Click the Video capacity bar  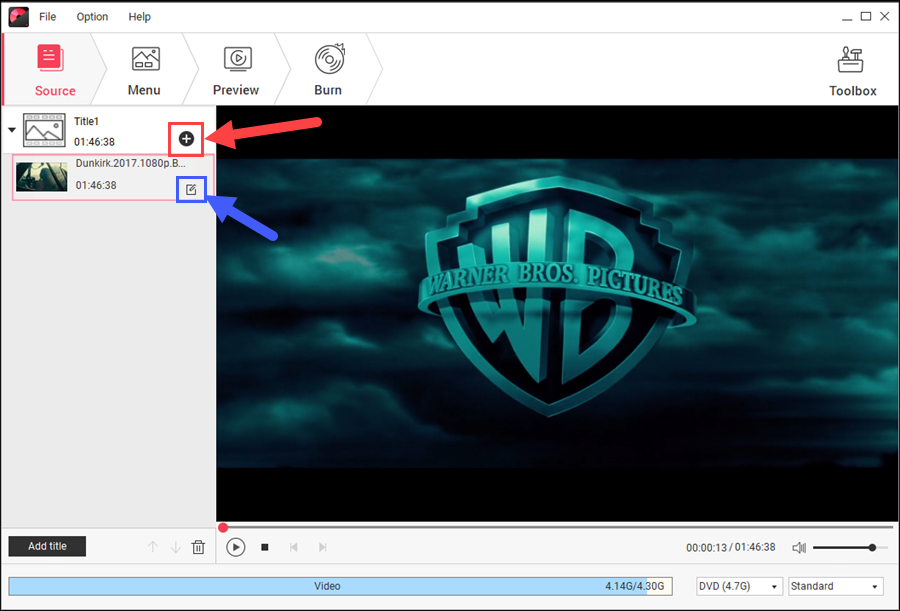pos(340,586)
